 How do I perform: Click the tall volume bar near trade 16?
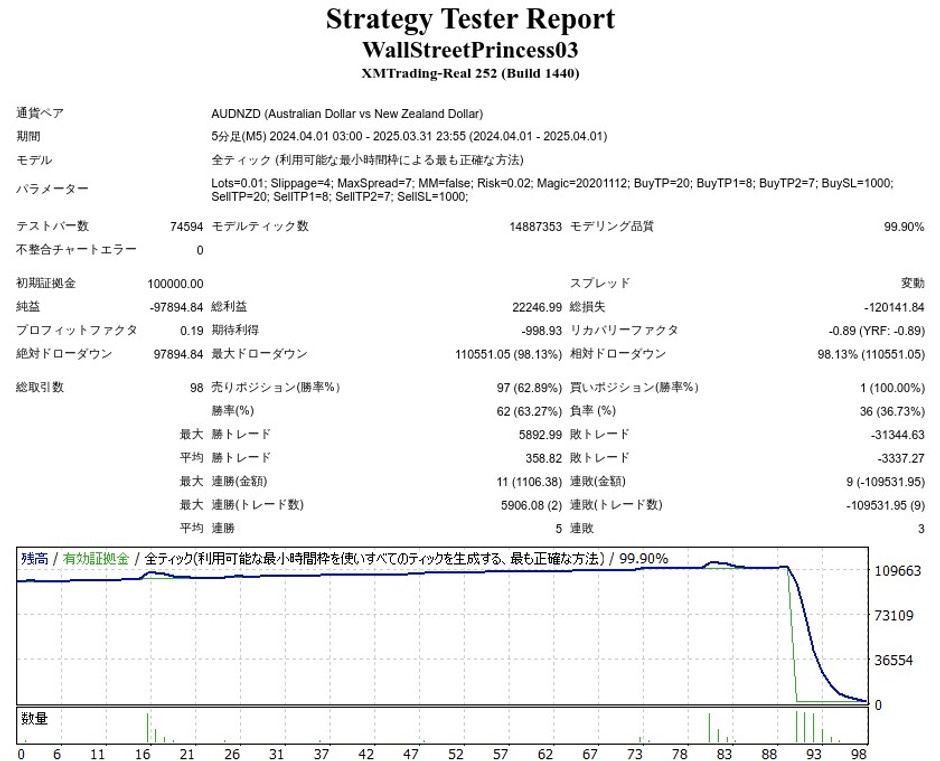(x=147, y=728)
